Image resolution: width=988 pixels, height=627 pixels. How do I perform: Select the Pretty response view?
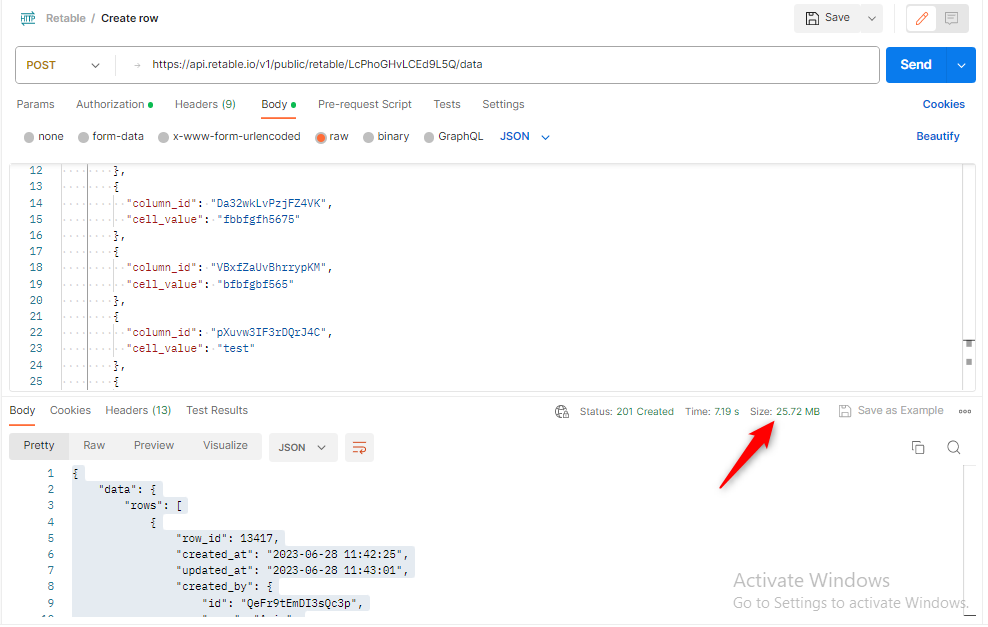coord(39,446)
